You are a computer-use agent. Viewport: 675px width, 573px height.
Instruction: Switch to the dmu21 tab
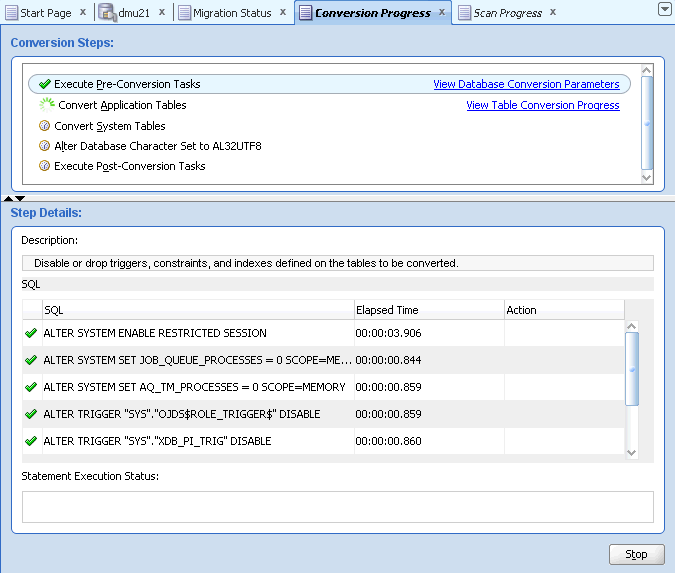[134, 13]
